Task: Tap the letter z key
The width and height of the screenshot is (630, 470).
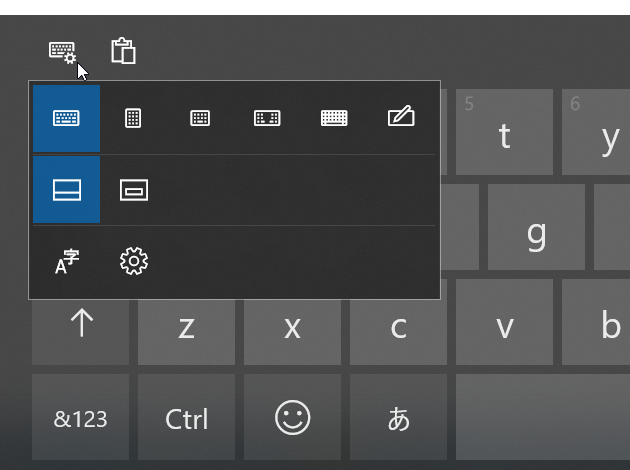Action: coord(186,332)
